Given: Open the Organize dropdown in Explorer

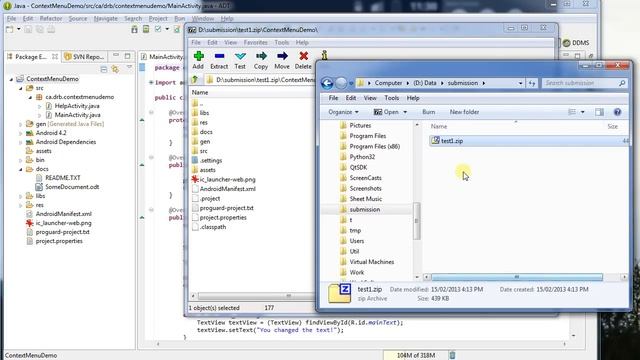Looking at the screenshot, I should click(x=343, y=112).
